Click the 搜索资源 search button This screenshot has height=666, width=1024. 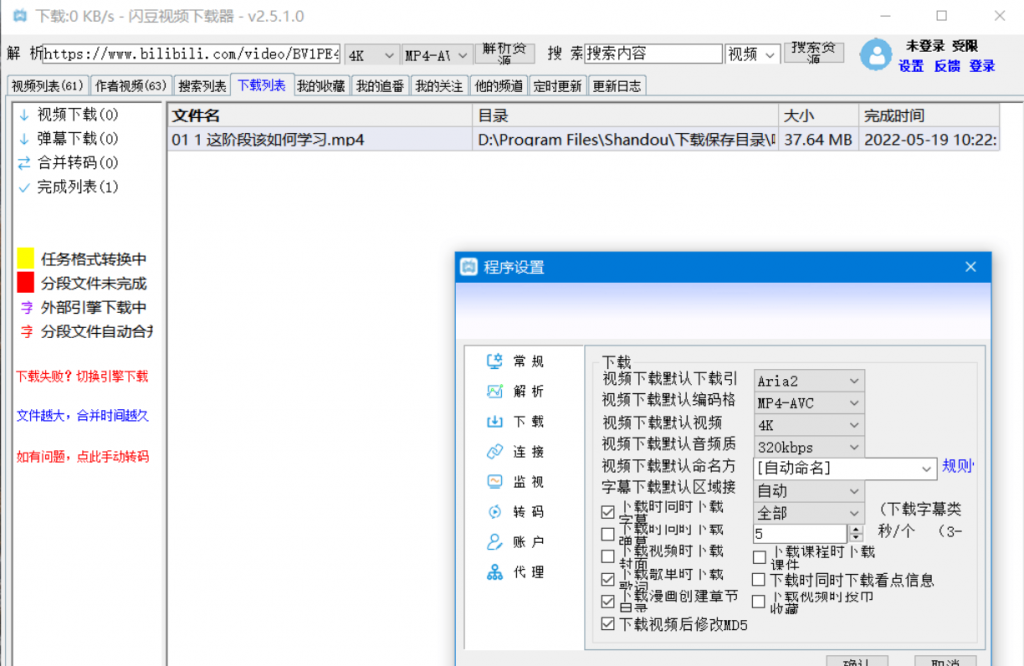pos(814,52)
